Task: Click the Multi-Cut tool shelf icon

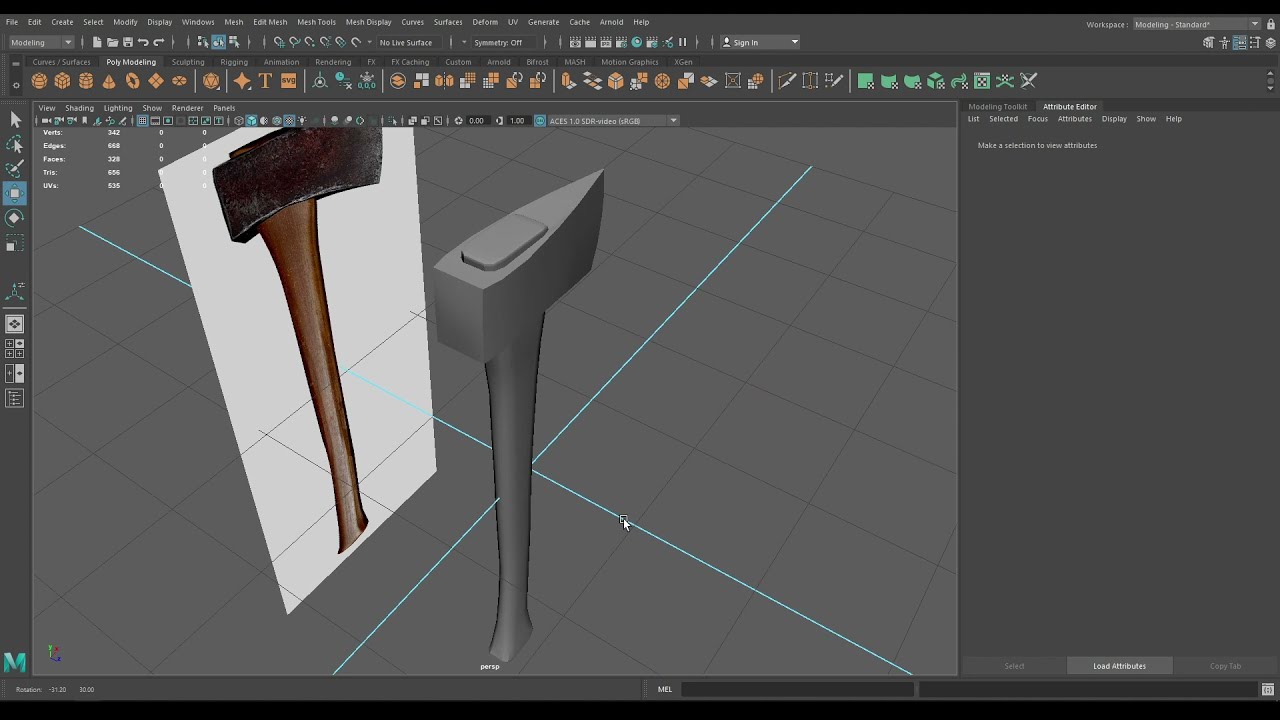Action: [x=787, y=81]
